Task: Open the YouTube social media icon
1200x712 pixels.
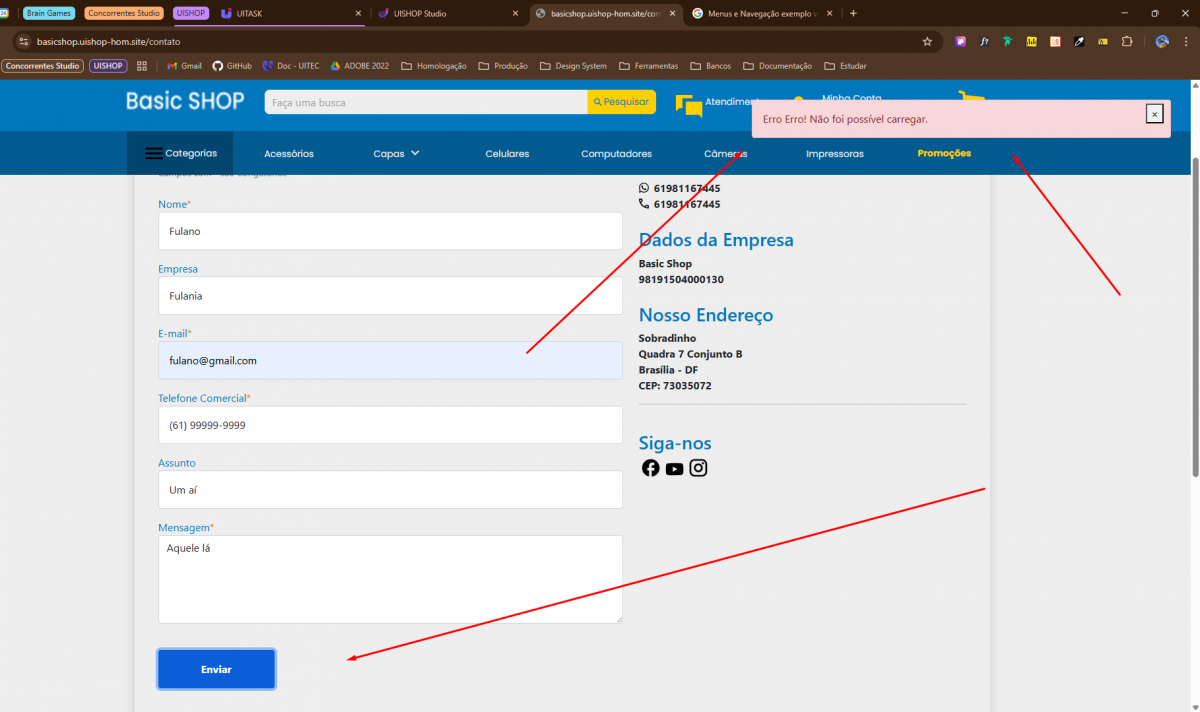Action: click(674, 468)
